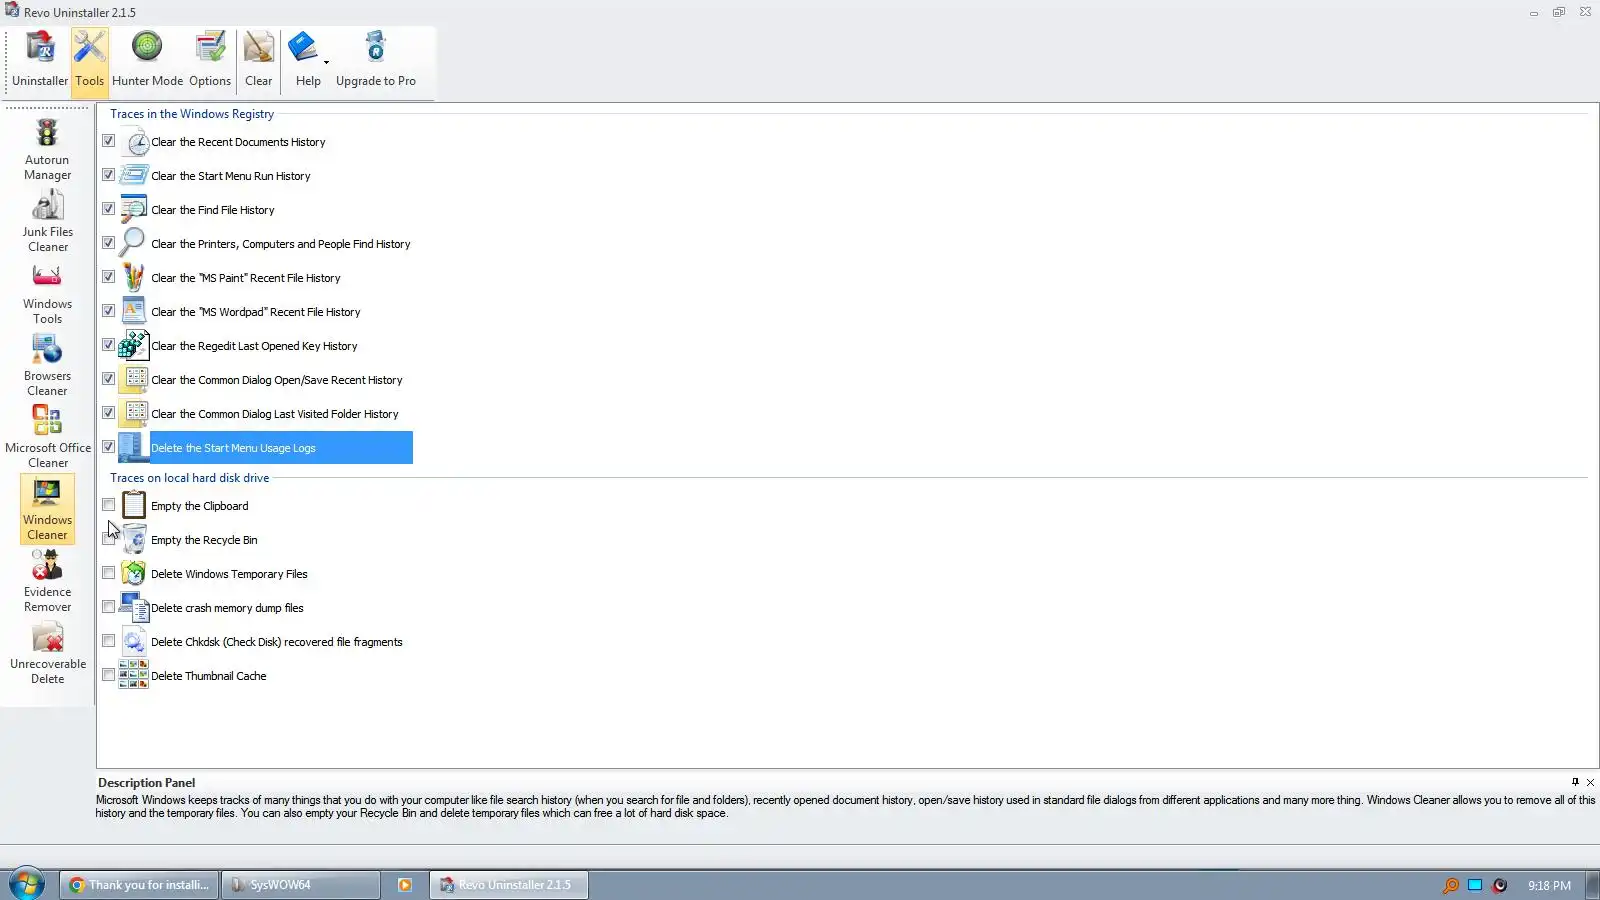1600x900 pixels.
Task: Click the Recent Documents History clock icon
Action: tap(136, 142)
